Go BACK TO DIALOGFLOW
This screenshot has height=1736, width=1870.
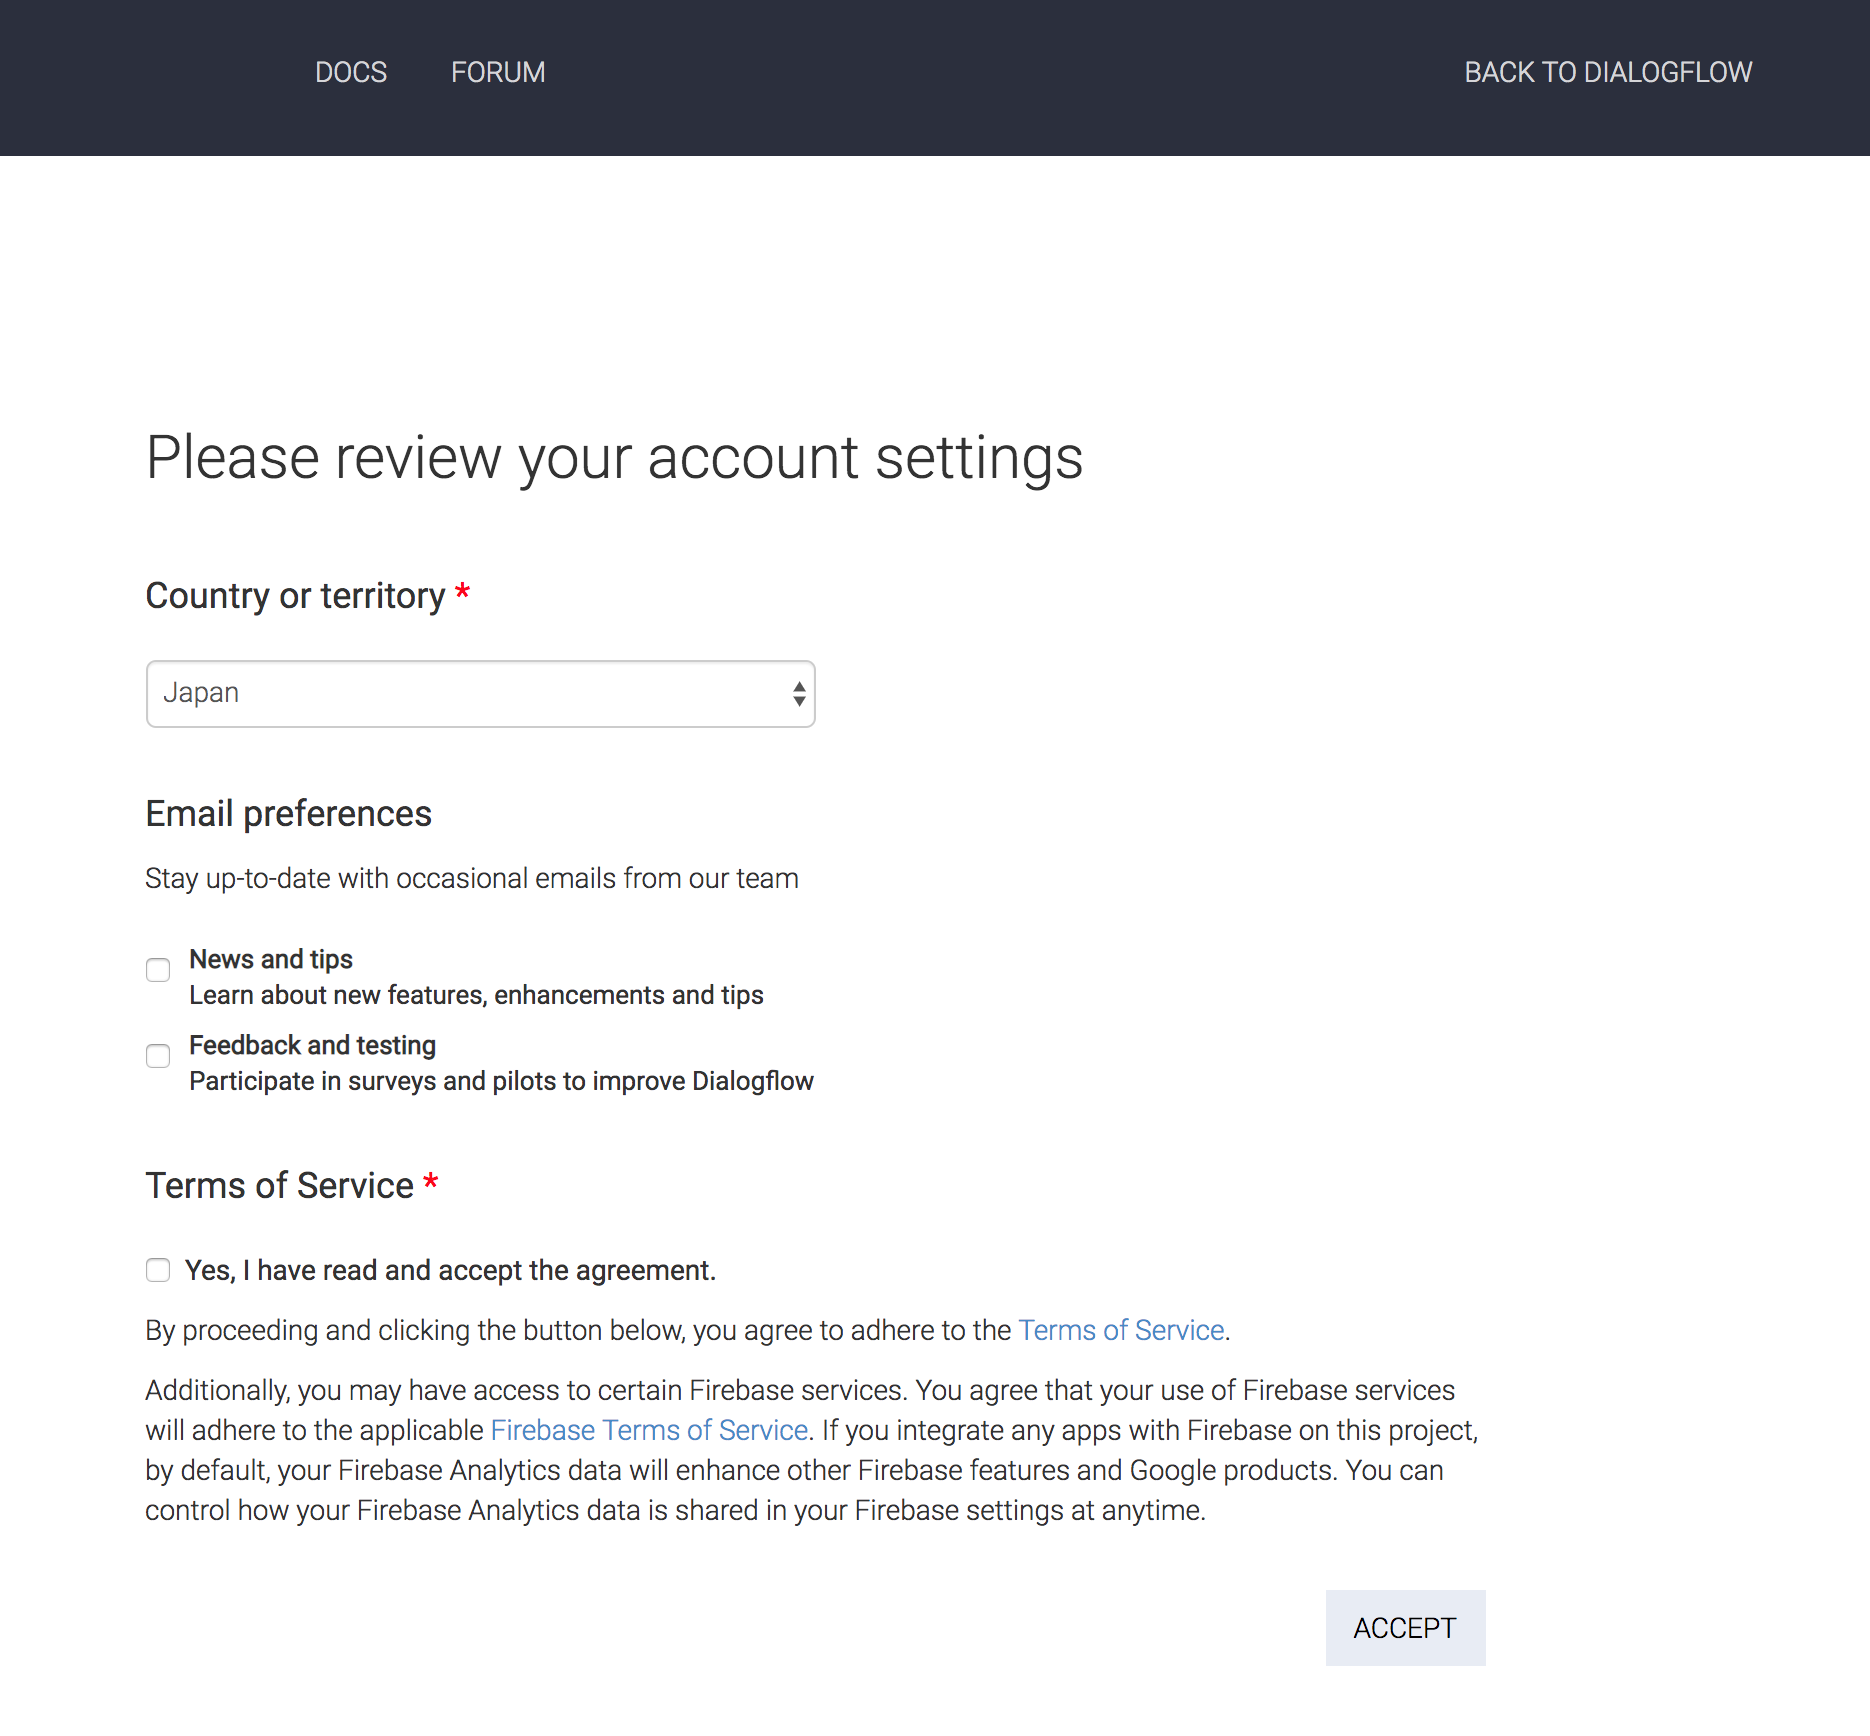(x=1608, y=72)
